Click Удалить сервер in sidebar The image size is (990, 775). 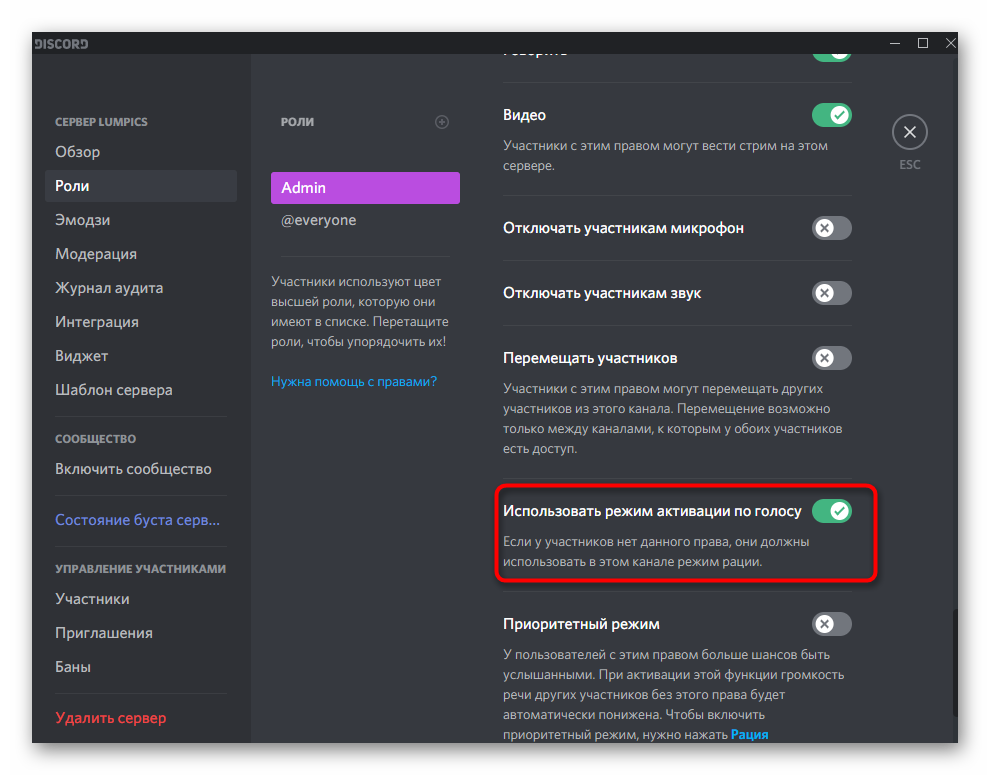tap(111, 718)
